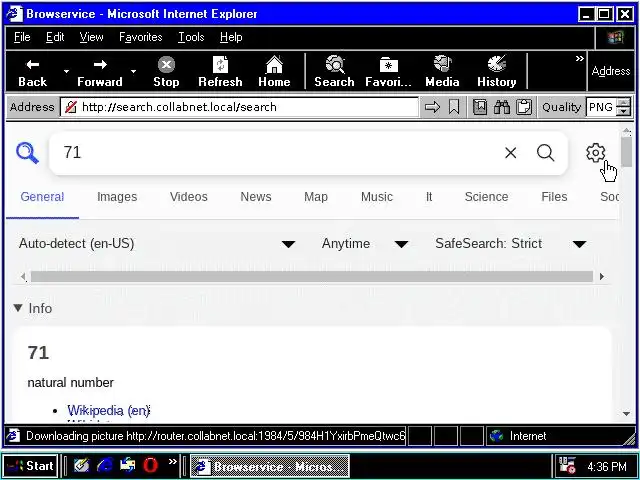
Task: Refresh the current page
Action: click(x=220, y=71)
